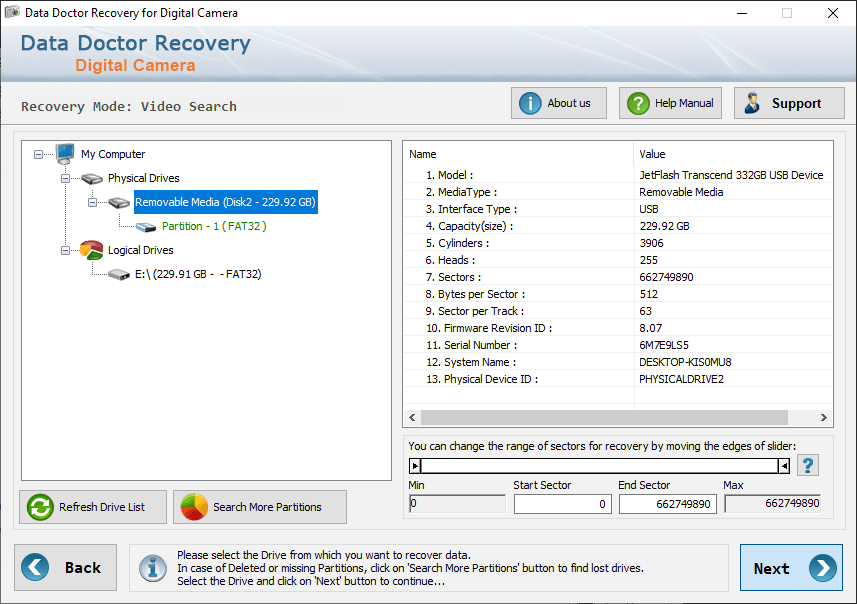Screen dimensions: 857x604
Task: Click the Min sector field
Action: [x=457, y=503]
